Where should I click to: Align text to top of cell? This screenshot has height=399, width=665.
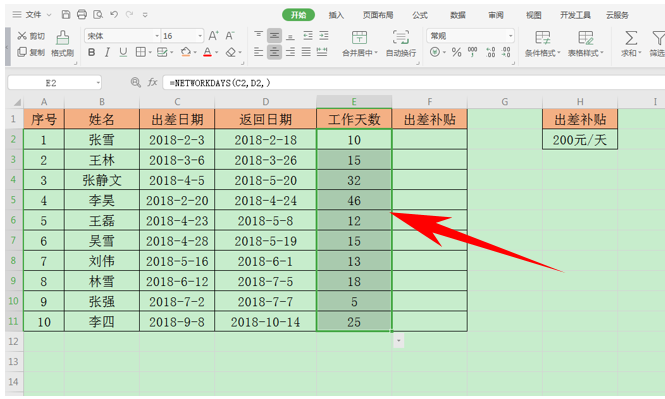point(258,35)
